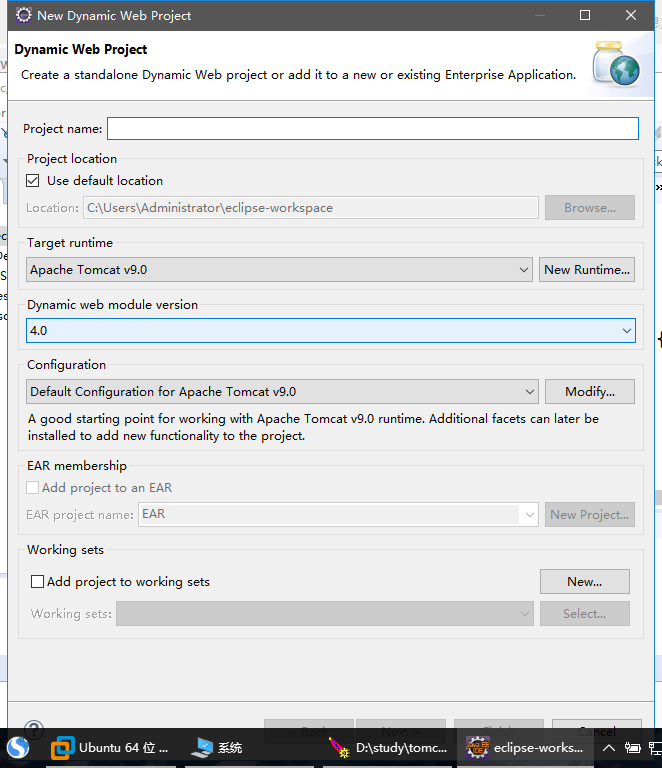662x768 pixels.
Task: Open the help question mark icon
Action: [34, 729]
